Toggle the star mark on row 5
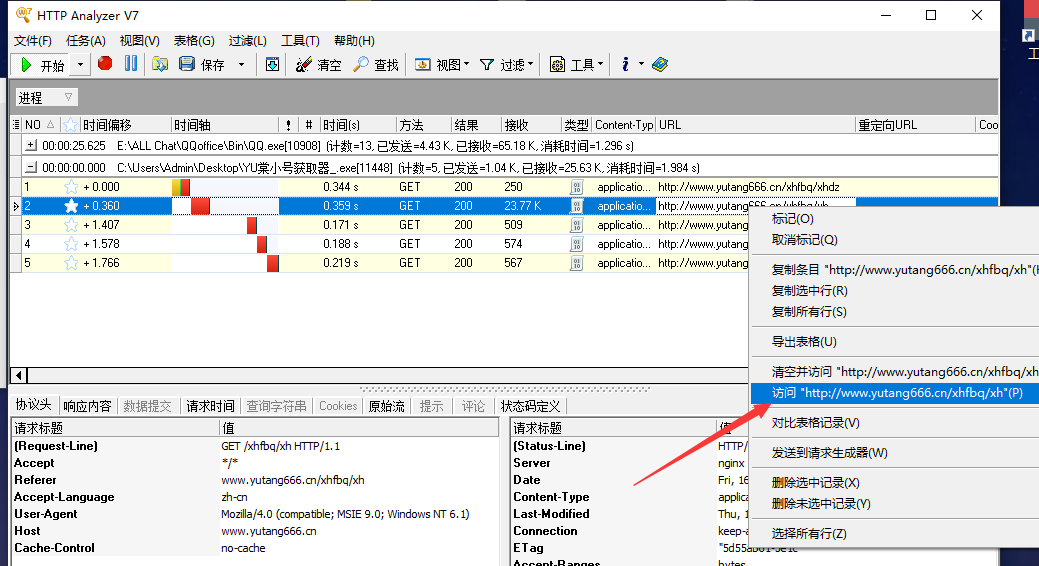This screenshot has width=1039, height=566. tap(70, 263)
